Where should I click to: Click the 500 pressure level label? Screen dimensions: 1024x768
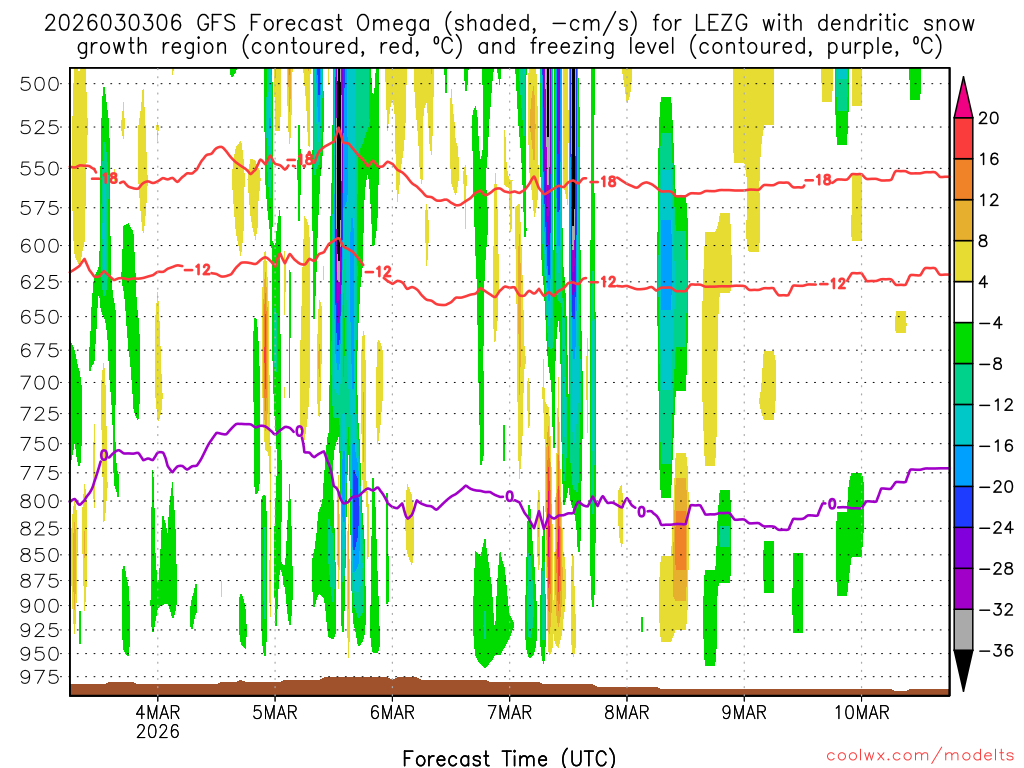point(39,84)
